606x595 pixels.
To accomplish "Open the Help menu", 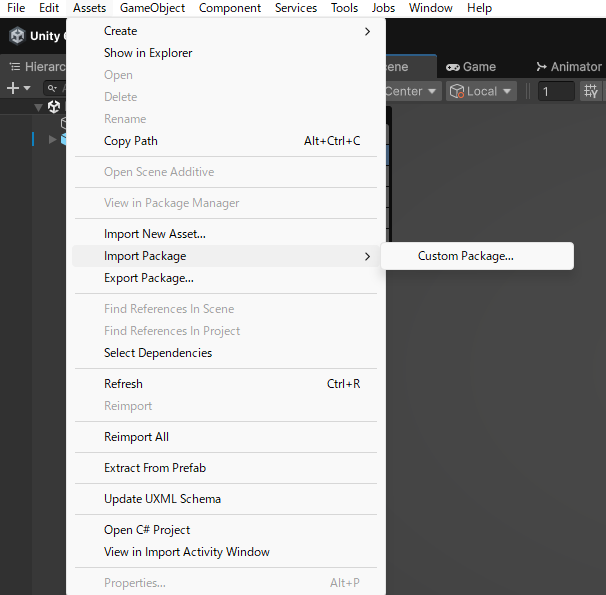I will point(479,8).
